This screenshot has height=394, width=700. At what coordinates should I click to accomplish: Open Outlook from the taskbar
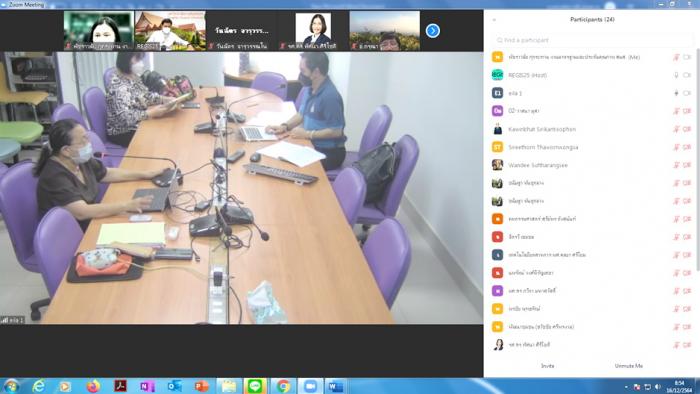click(175, 386)
